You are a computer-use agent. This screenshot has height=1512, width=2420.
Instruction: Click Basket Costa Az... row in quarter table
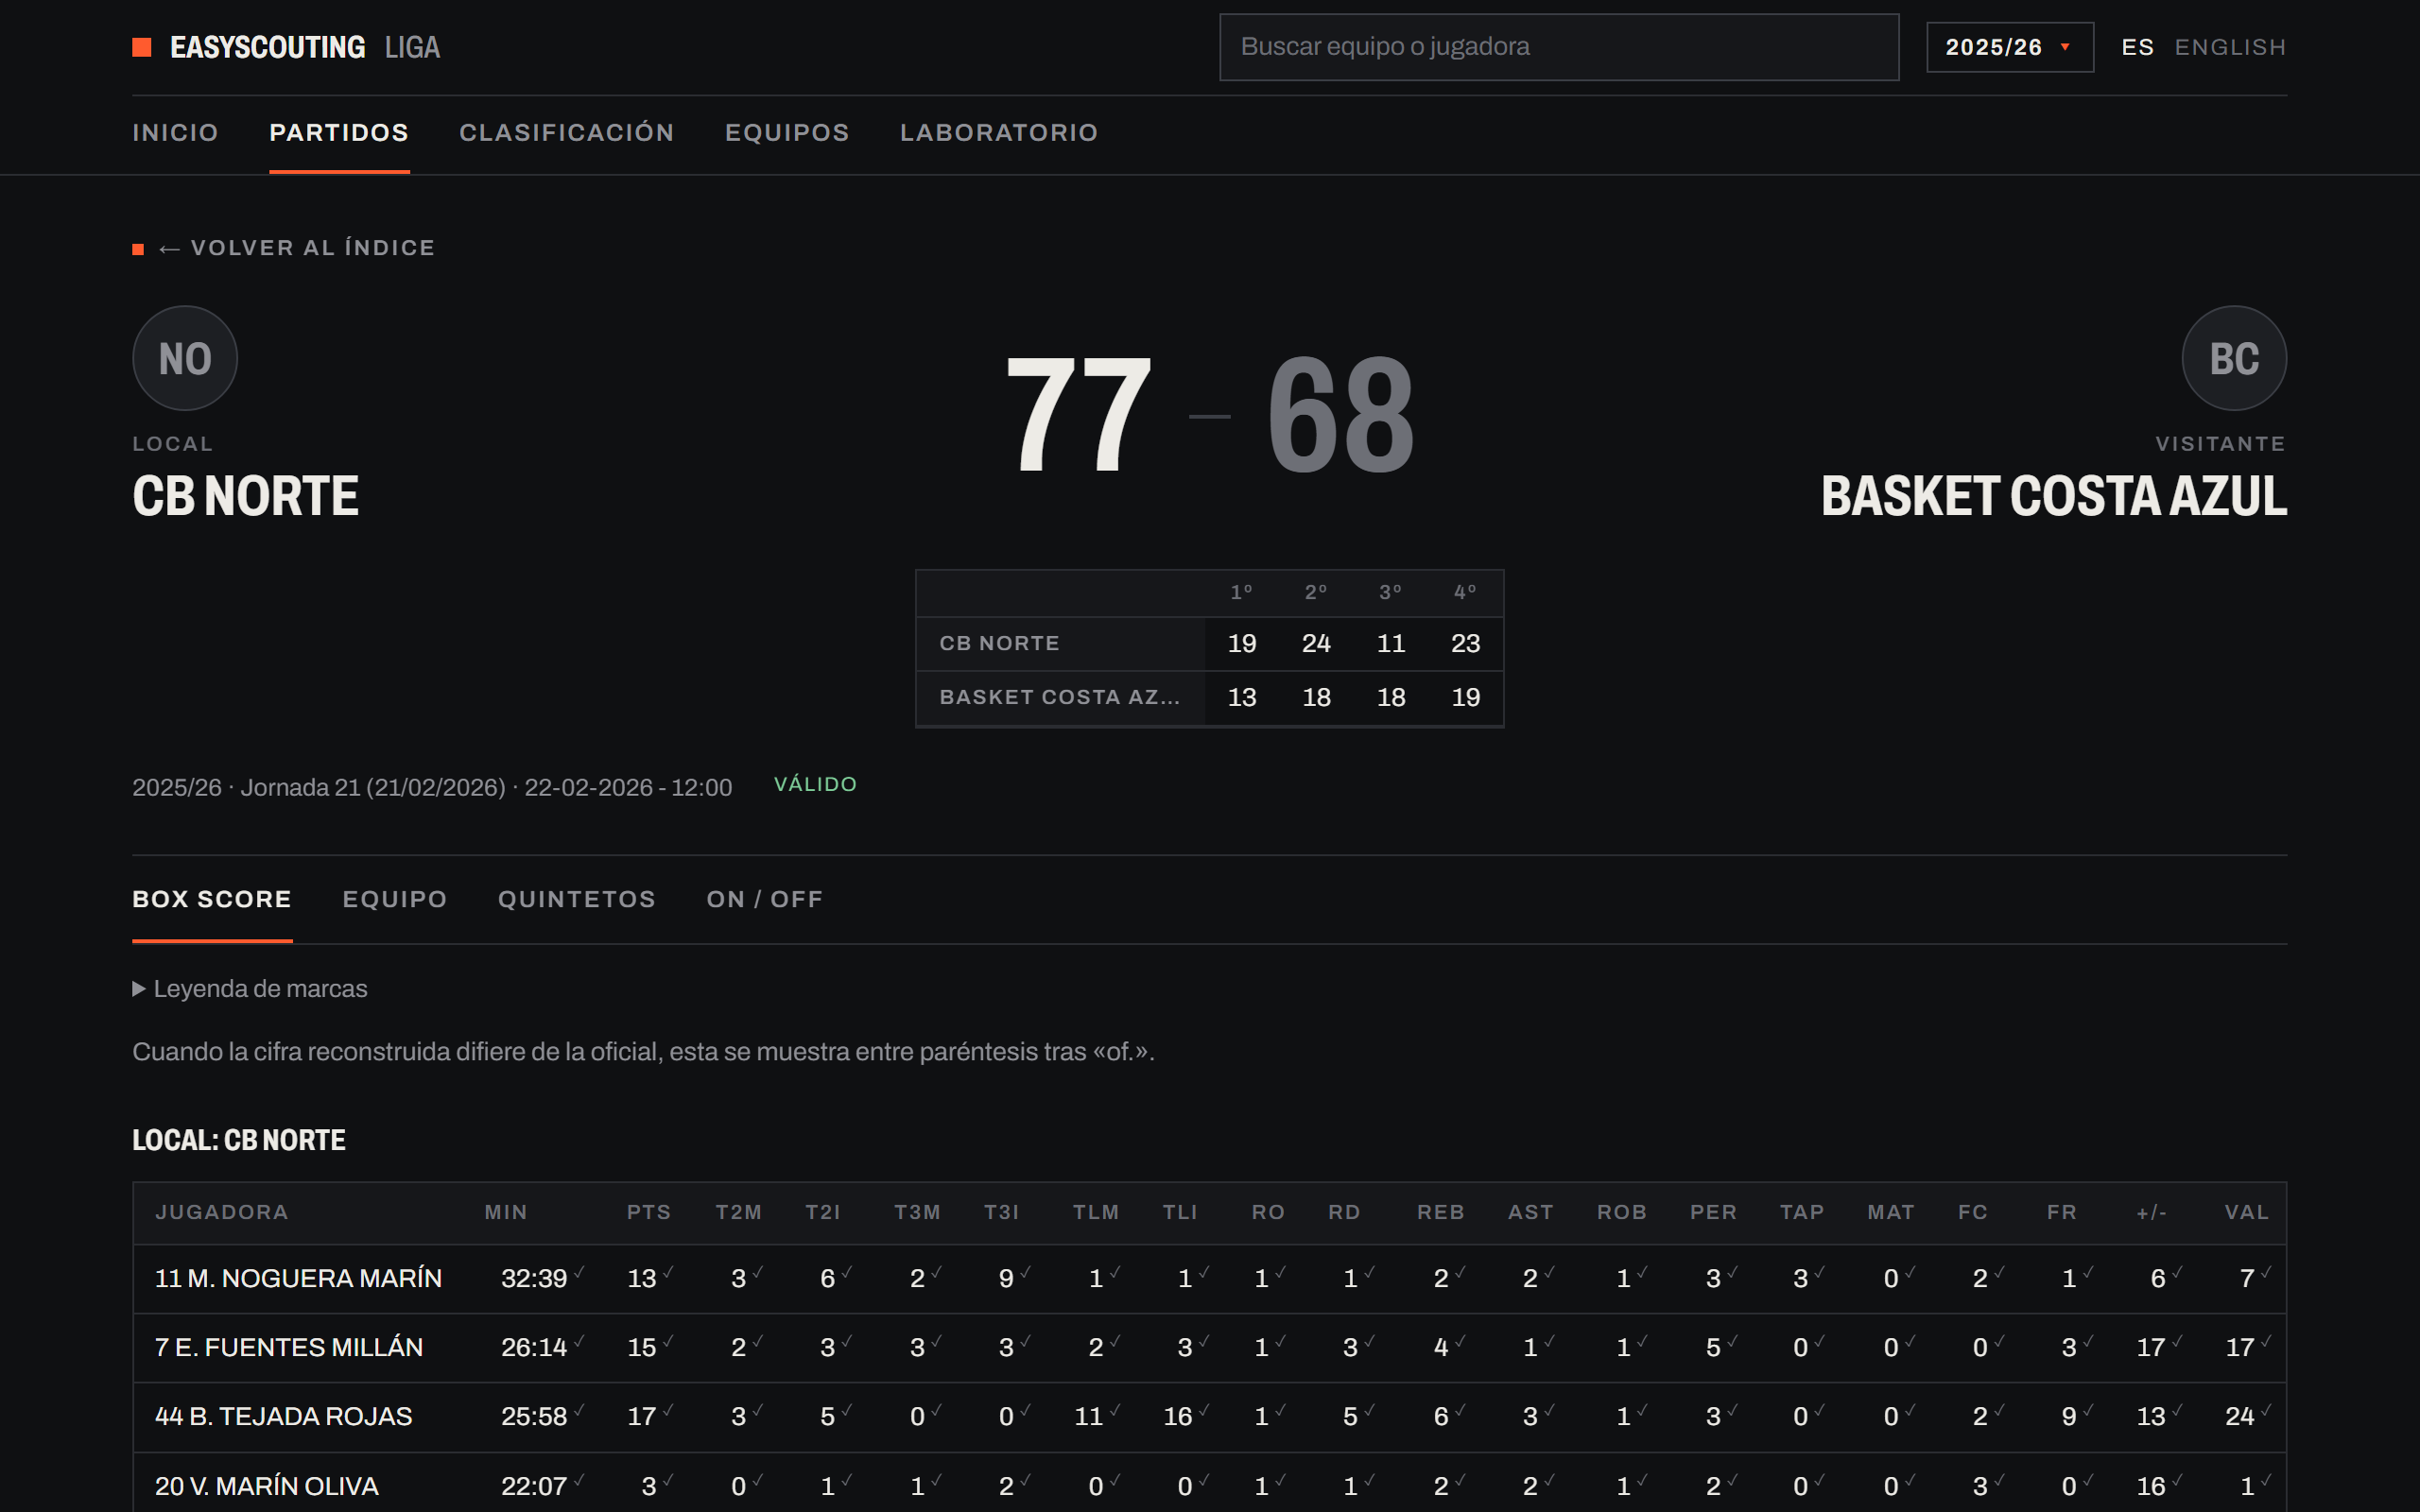[x=1209, y=697]
